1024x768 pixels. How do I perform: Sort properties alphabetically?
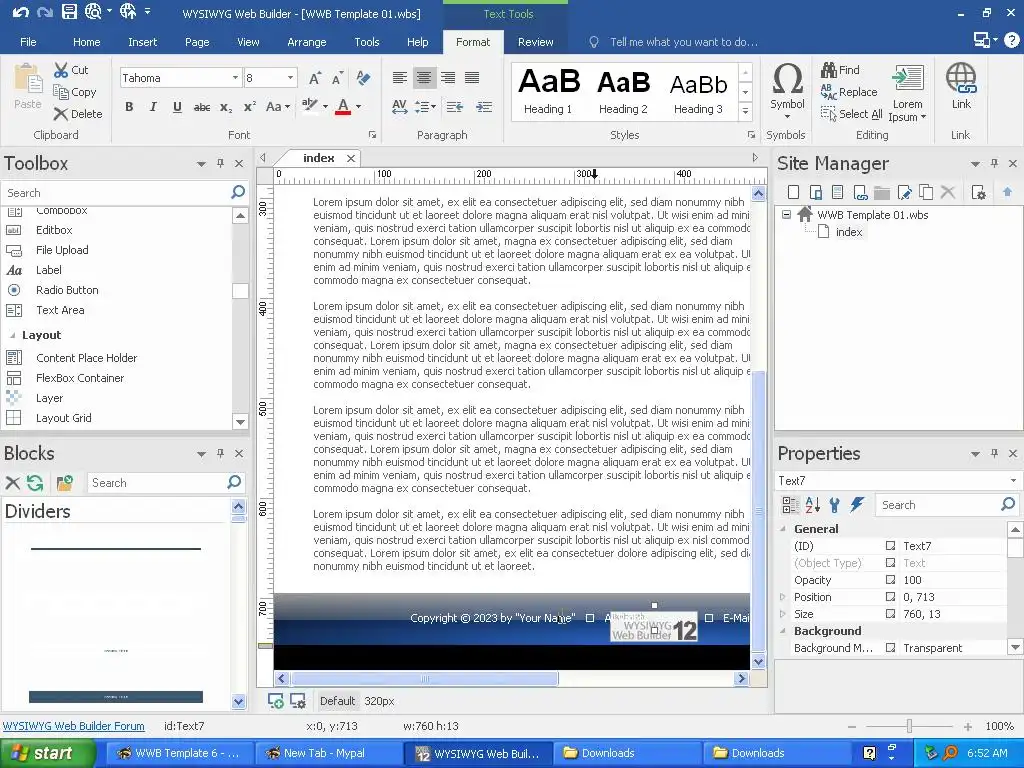click(812, 504)
